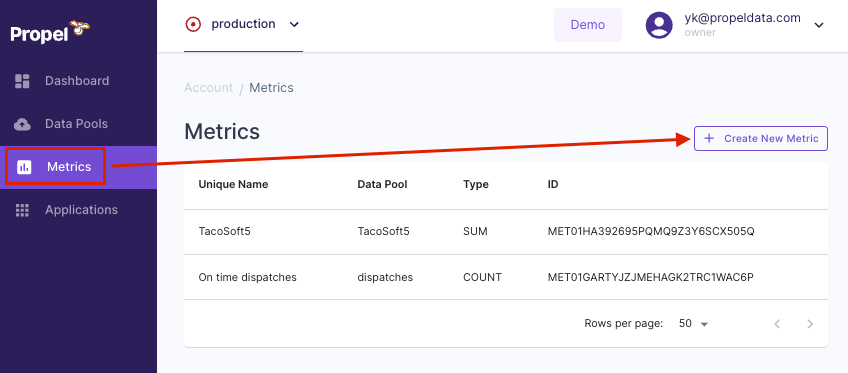The width and height of the screenshot is (848, 373).
Task: Click the Propel logo
Action: [x=50, y=32]
